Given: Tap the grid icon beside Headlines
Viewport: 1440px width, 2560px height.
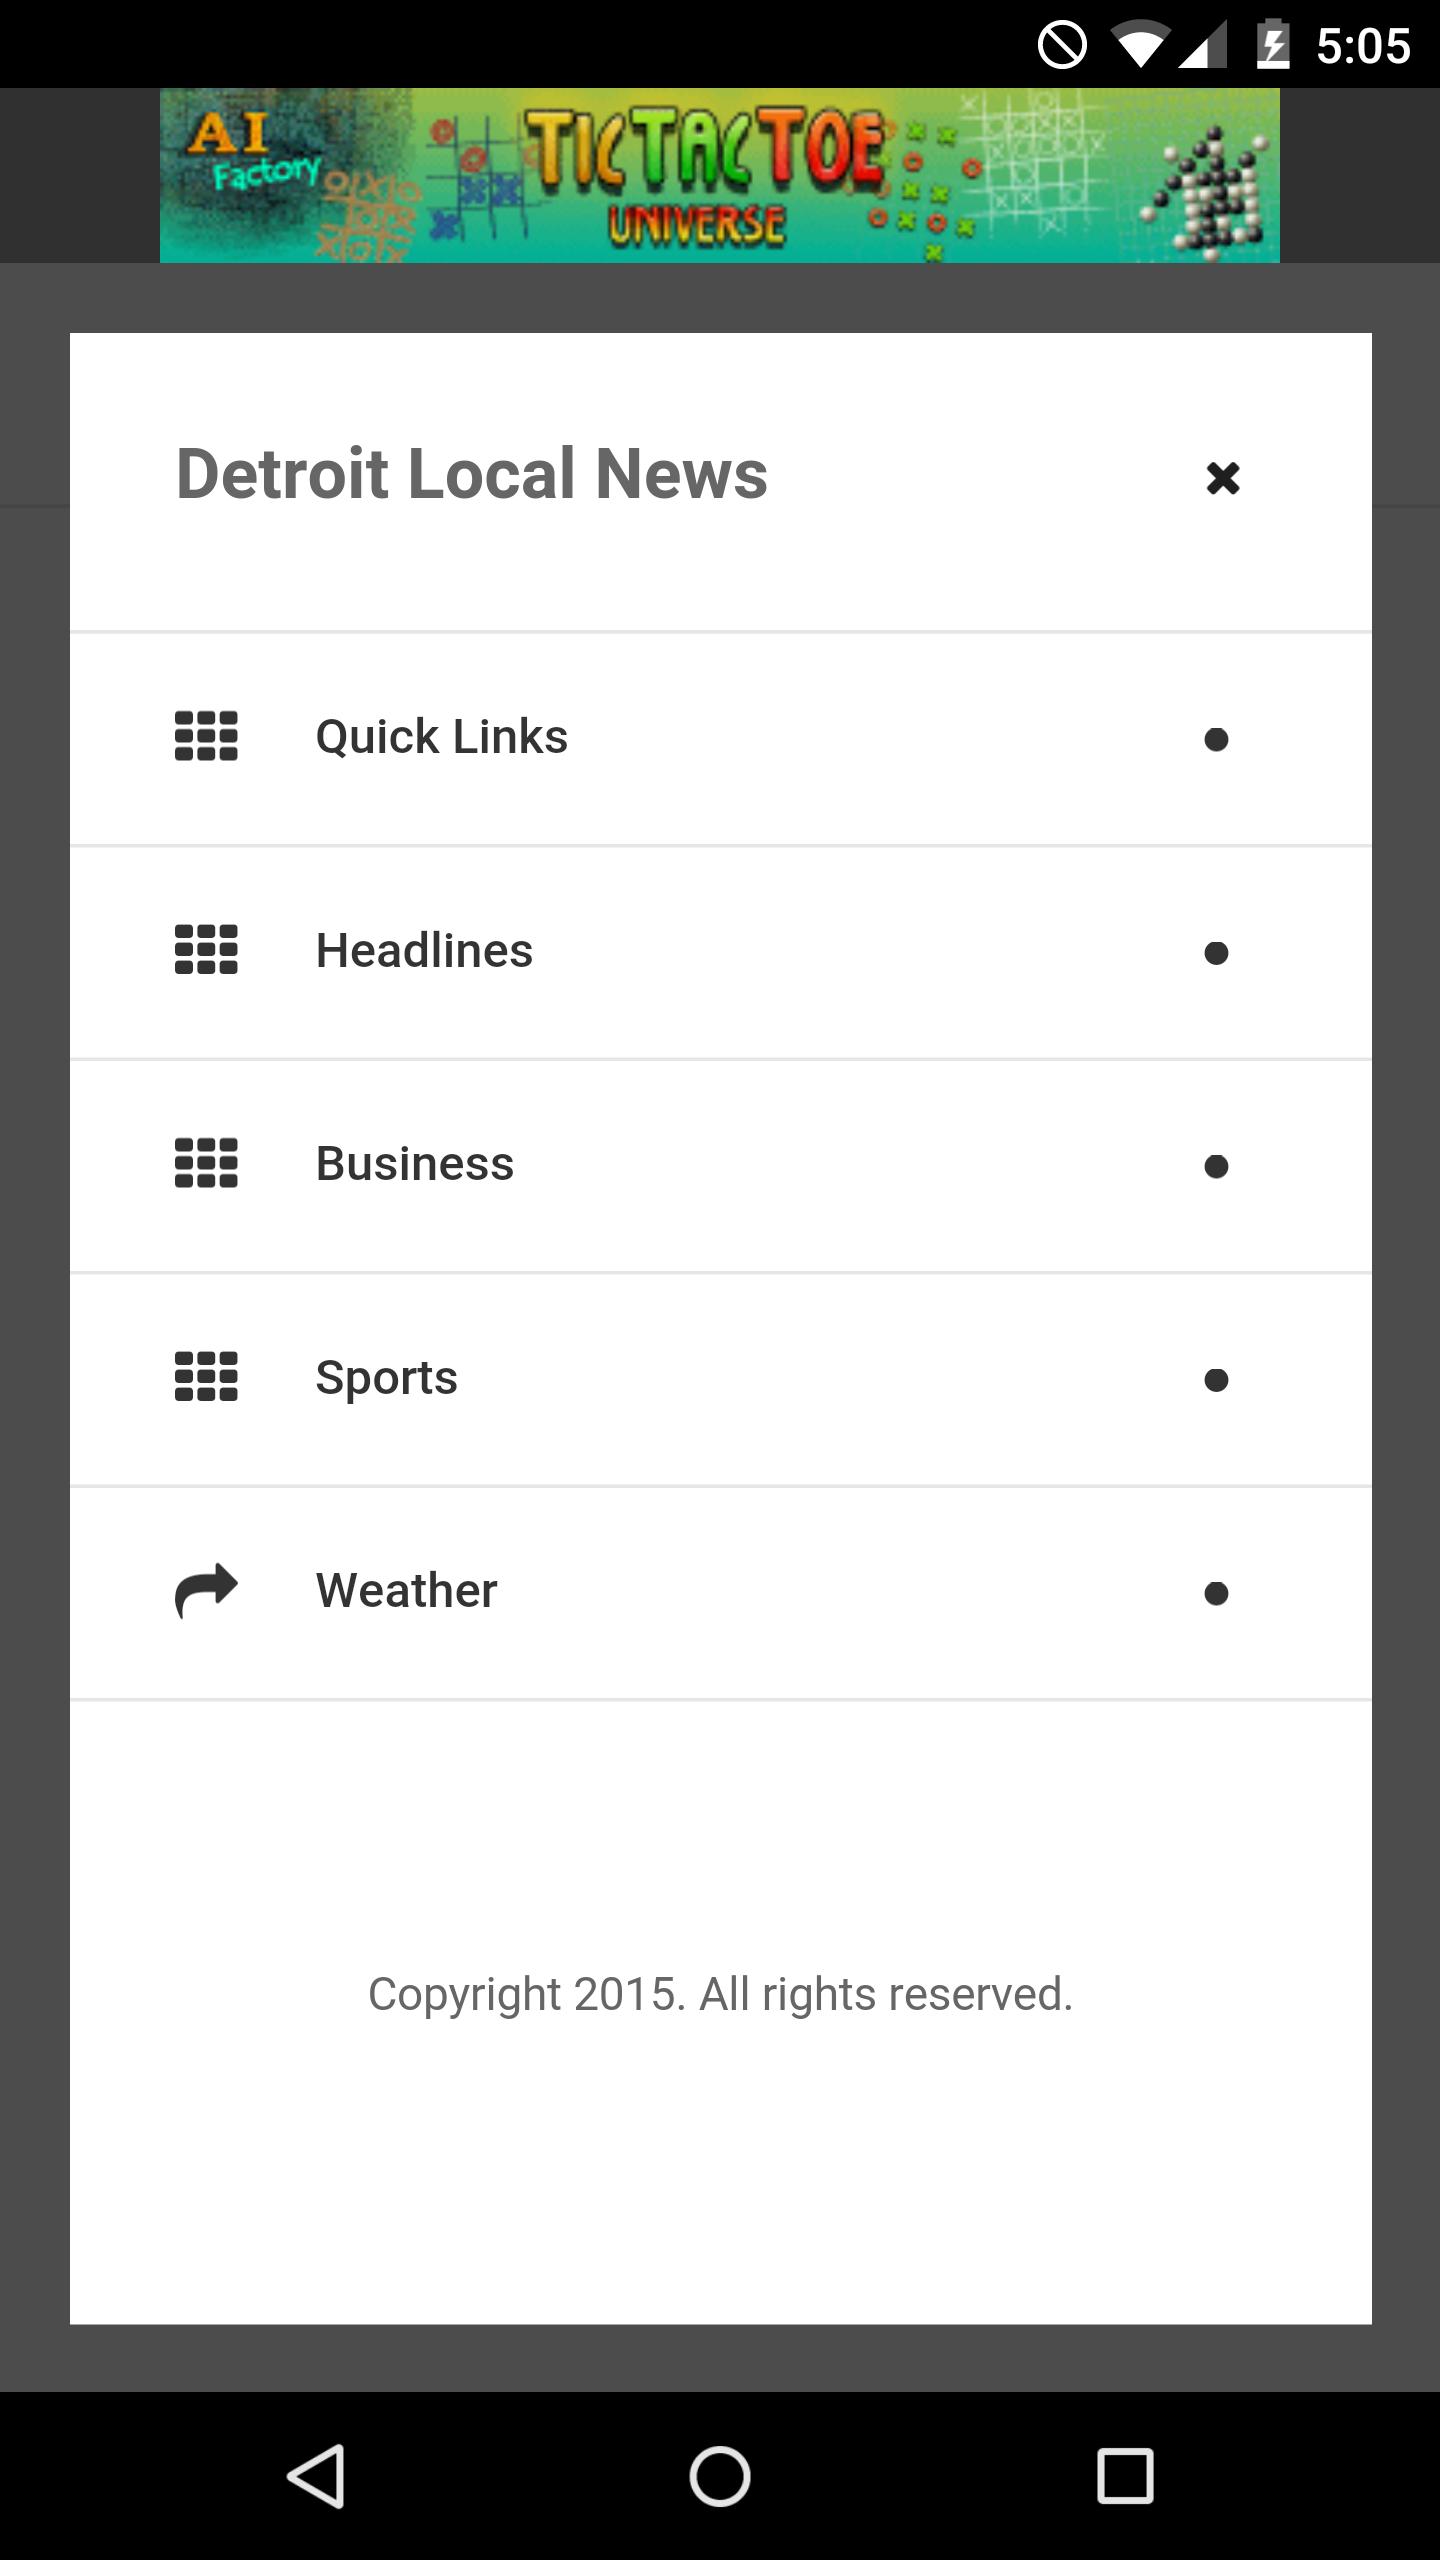Looking at the screenshot, I should (206, 950).
